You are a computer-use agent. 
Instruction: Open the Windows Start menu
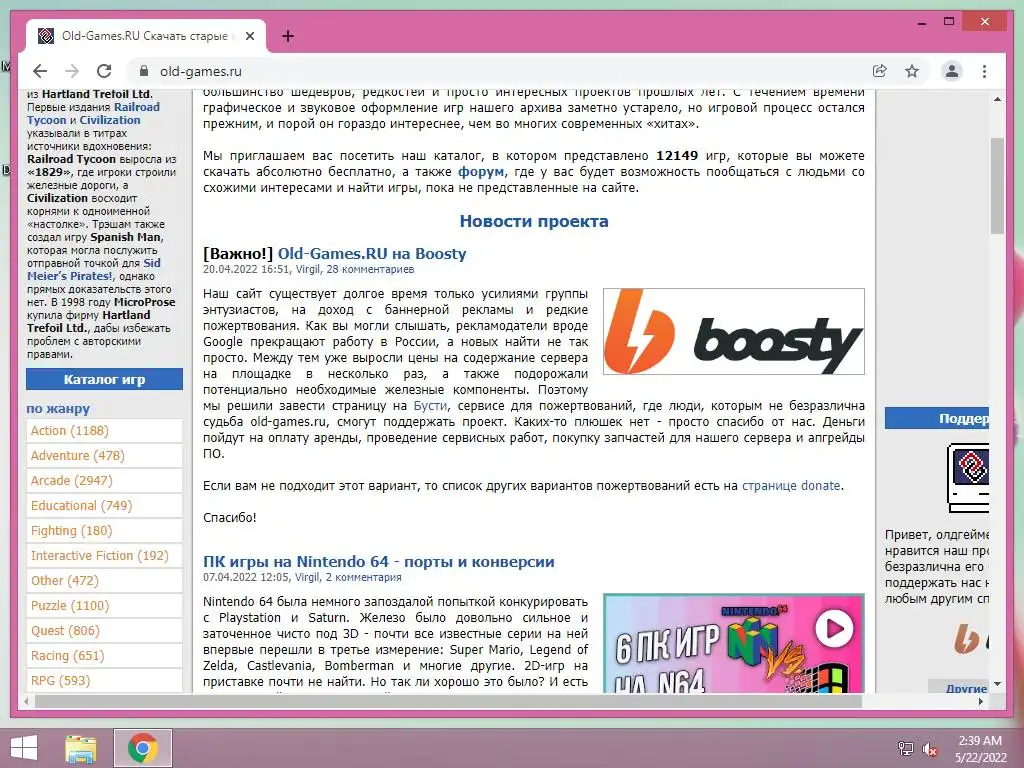(x=24, y=748)
